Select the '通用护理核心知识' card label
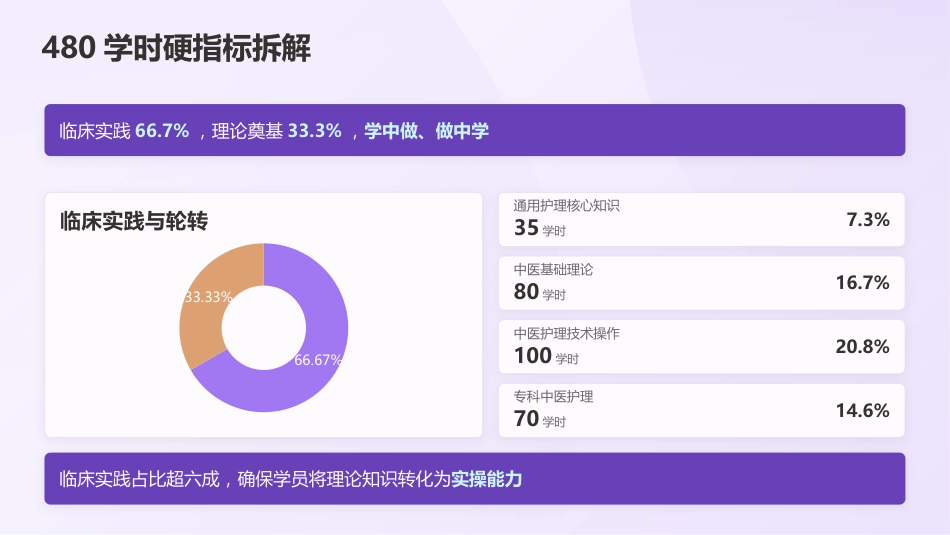The height and width of the screenshot is (535, 950). [x=566, y=205]
